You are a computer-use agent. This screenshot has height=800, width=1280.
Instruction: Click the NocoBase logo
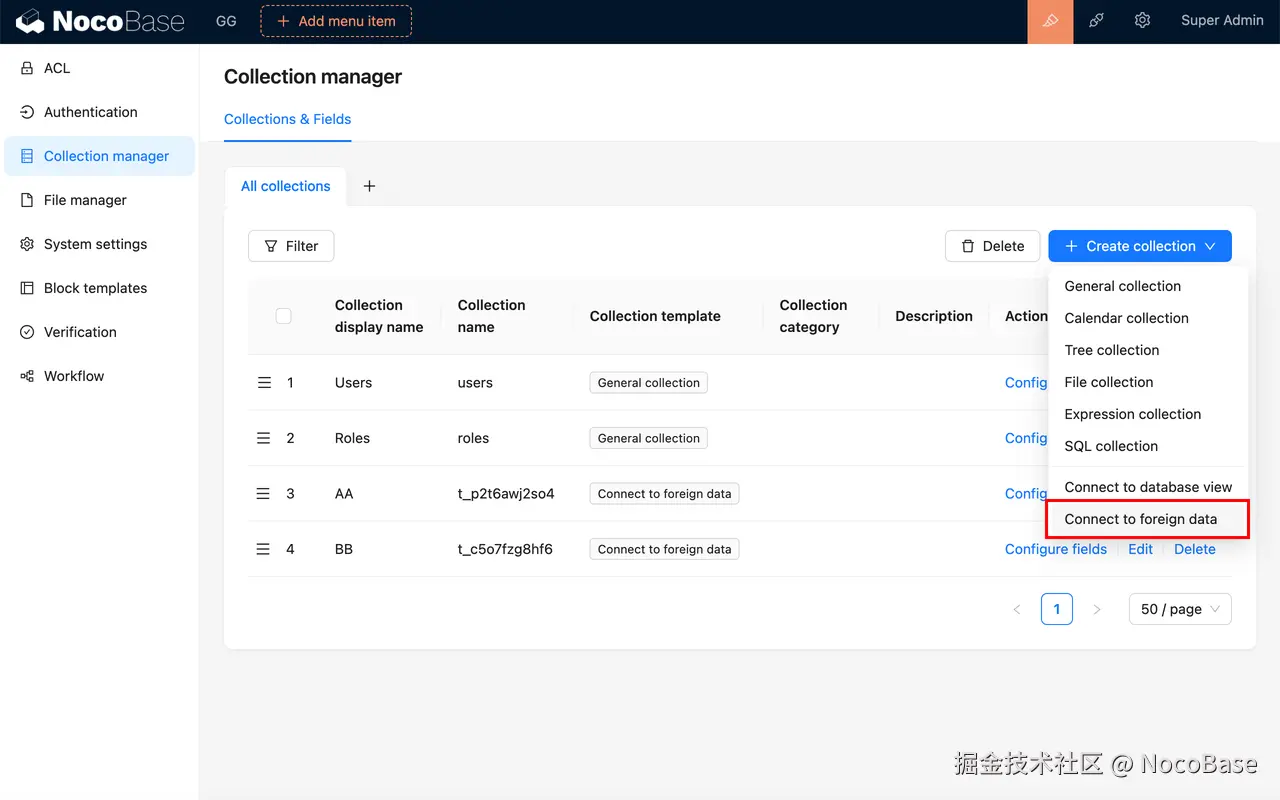100,21
